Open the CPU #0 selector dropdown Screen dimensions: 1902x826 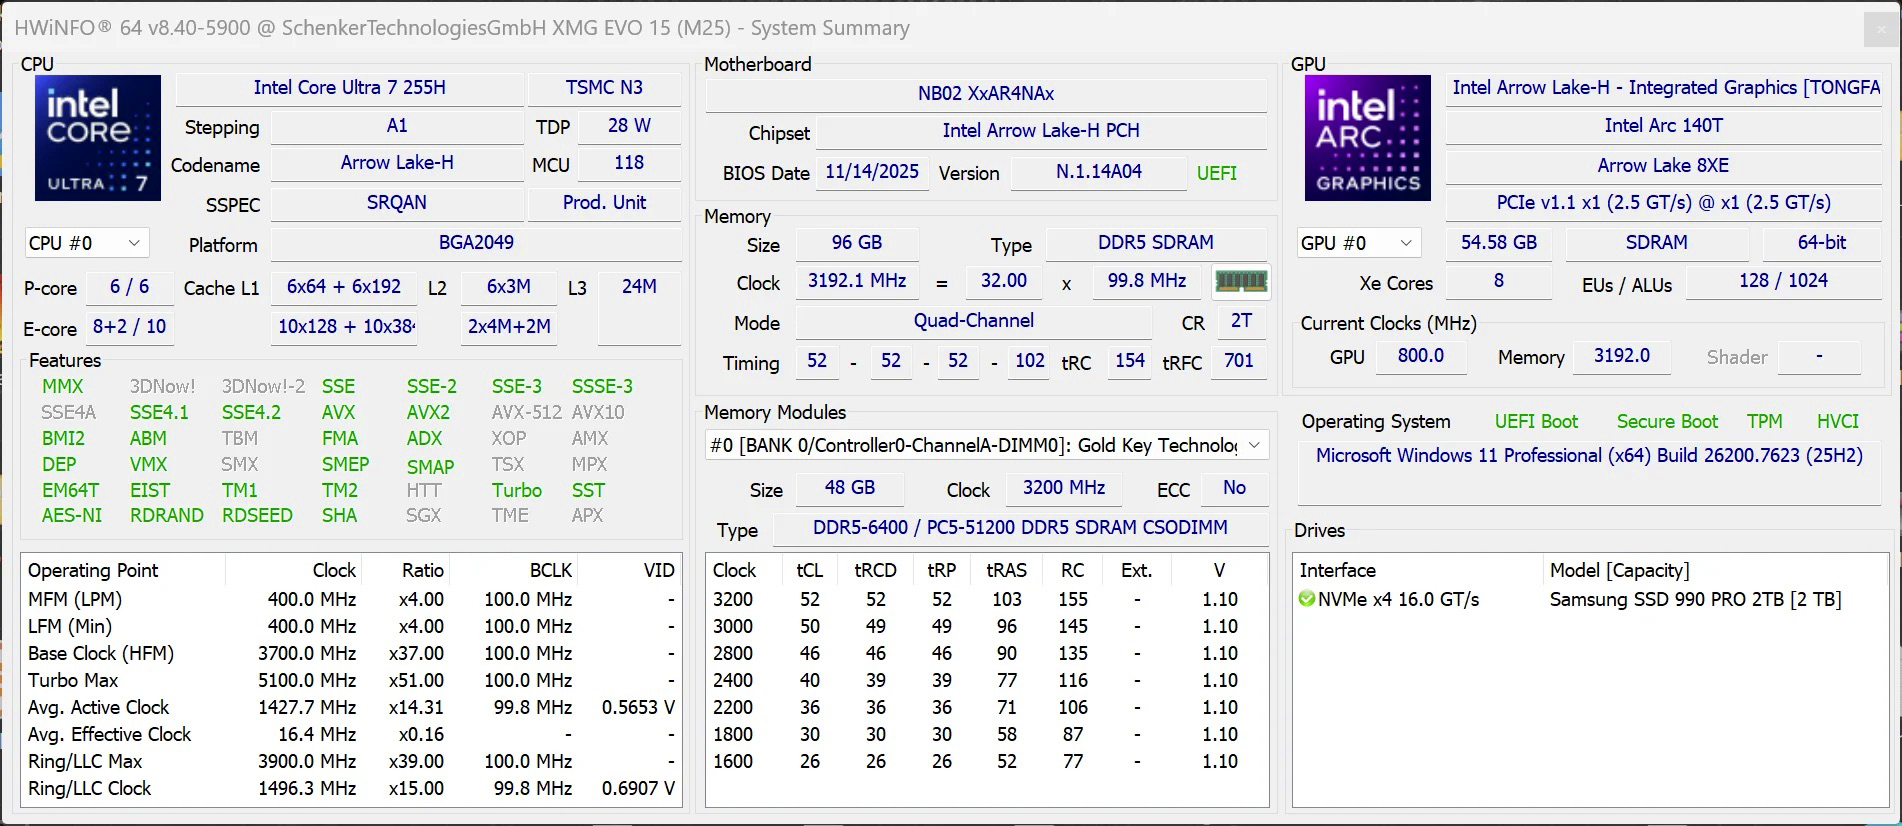coord(86,243)
